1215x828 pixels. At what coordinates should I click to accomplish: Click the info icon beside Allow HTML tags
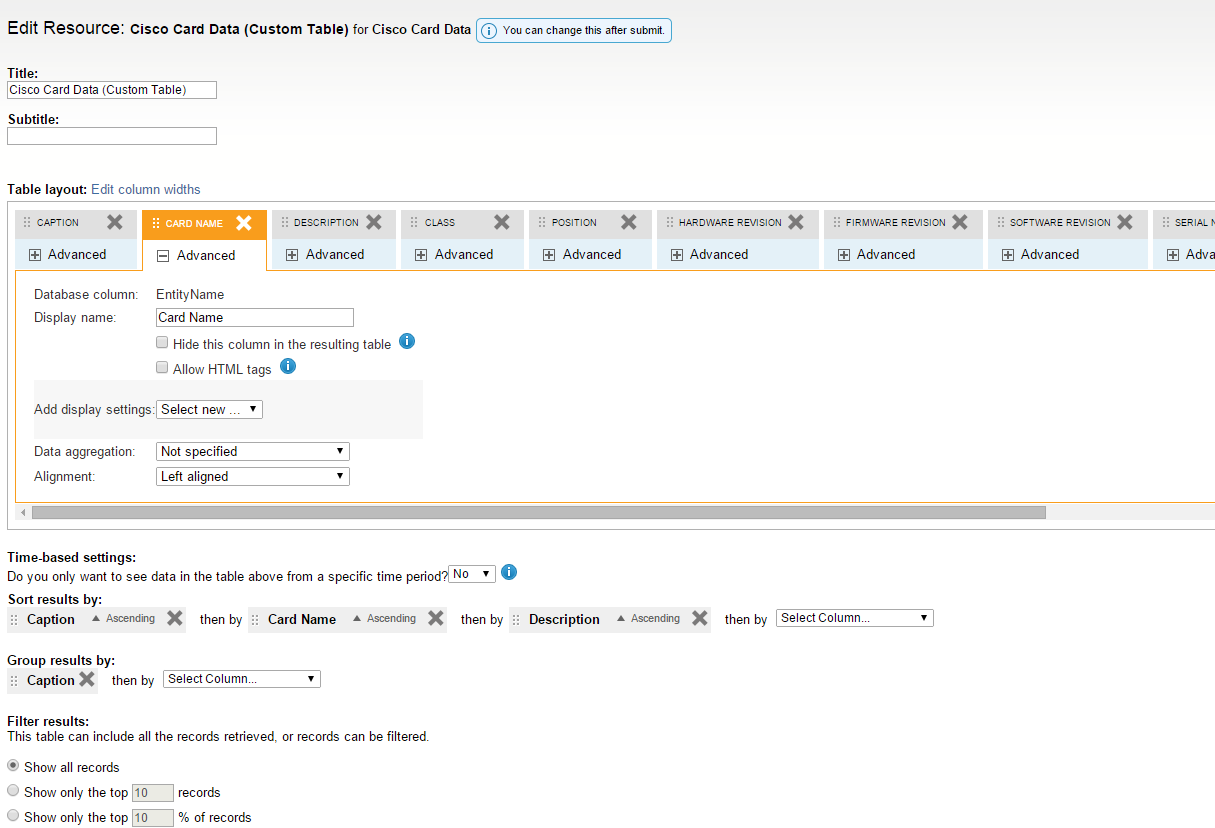tap(288, 366)
